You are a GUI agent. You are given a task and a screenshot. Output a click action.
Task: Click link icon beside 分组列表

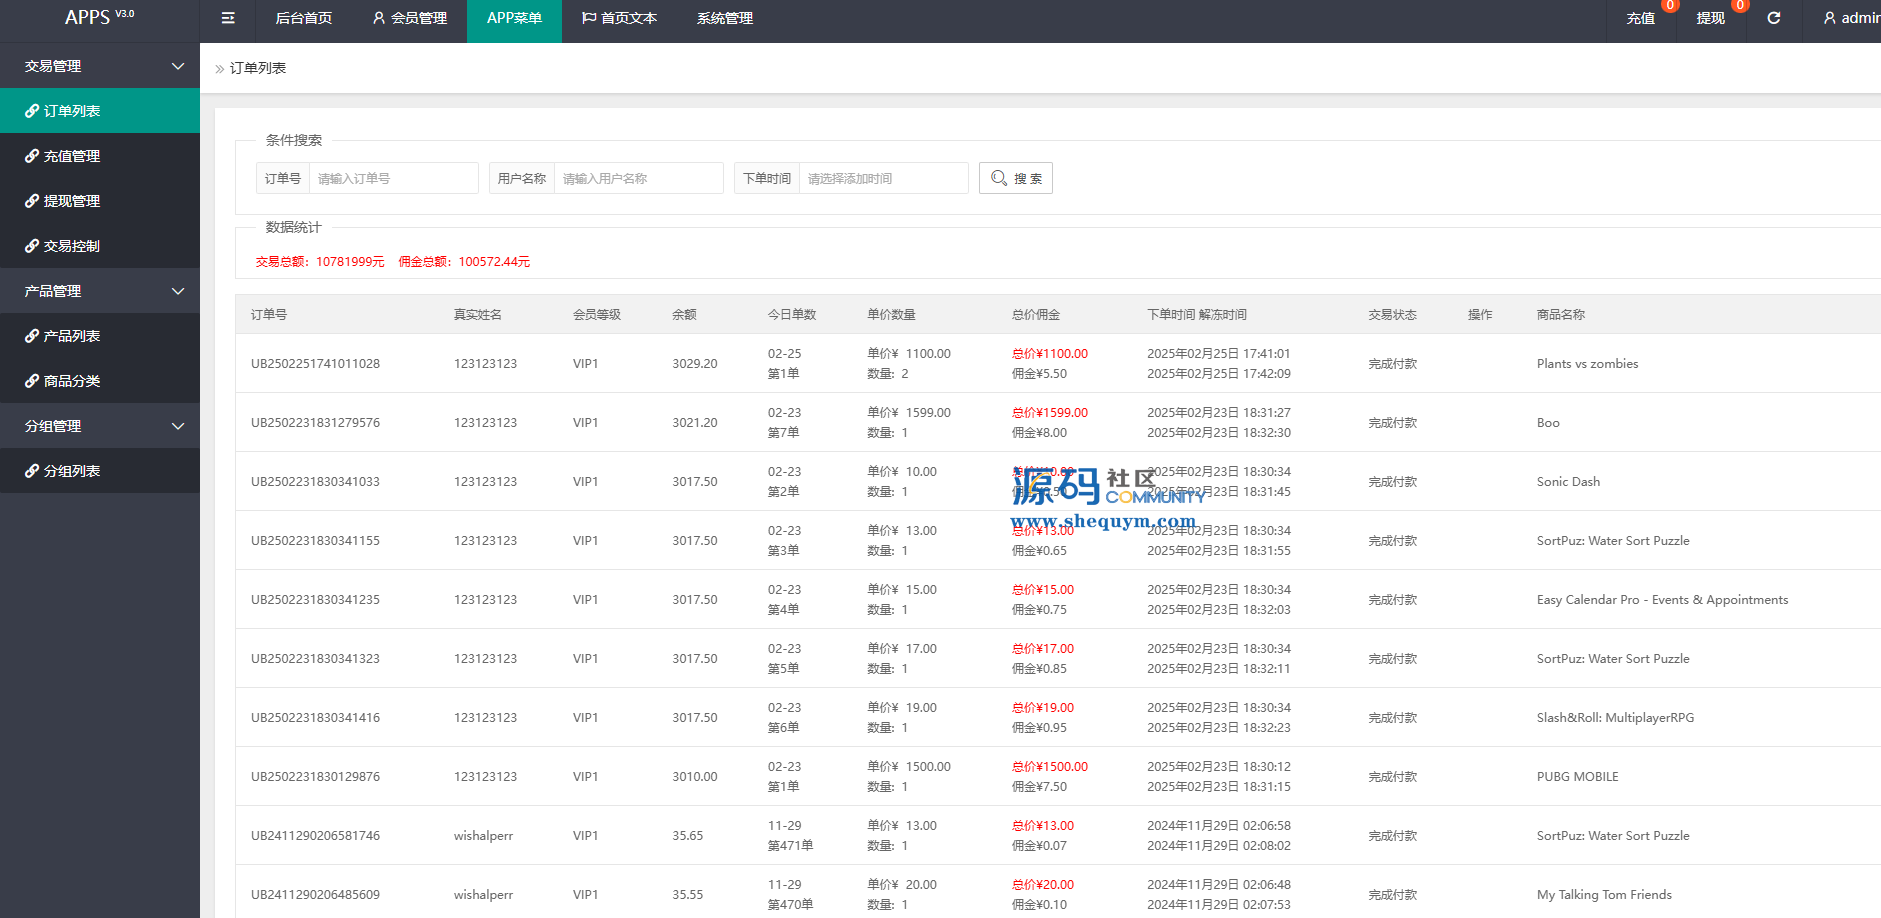(x=32, y=471)
